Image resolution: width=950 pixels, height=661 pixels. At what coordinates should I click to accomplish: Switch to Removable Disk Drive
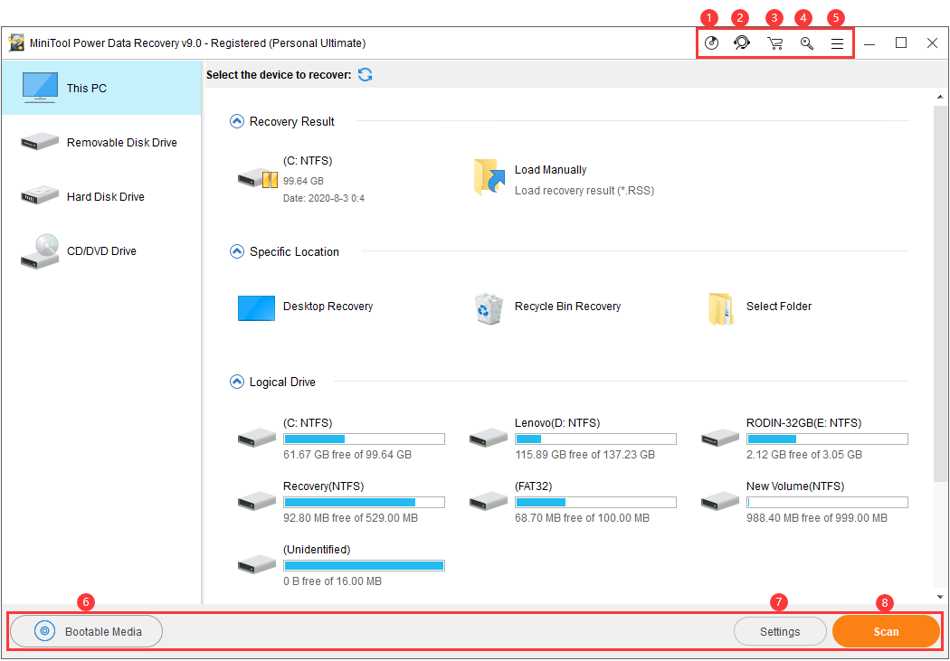pos(101,142)
